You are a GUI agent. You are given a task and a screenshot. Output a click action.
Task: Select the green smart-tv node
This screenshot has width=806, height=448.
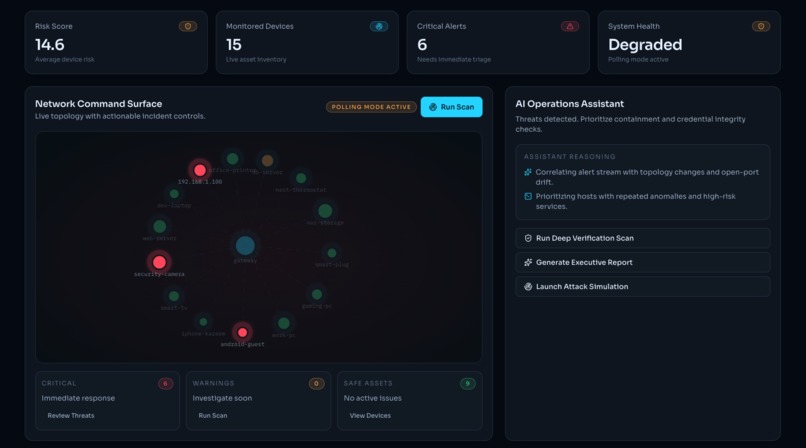pyautogui.click(x=174, y=296)
